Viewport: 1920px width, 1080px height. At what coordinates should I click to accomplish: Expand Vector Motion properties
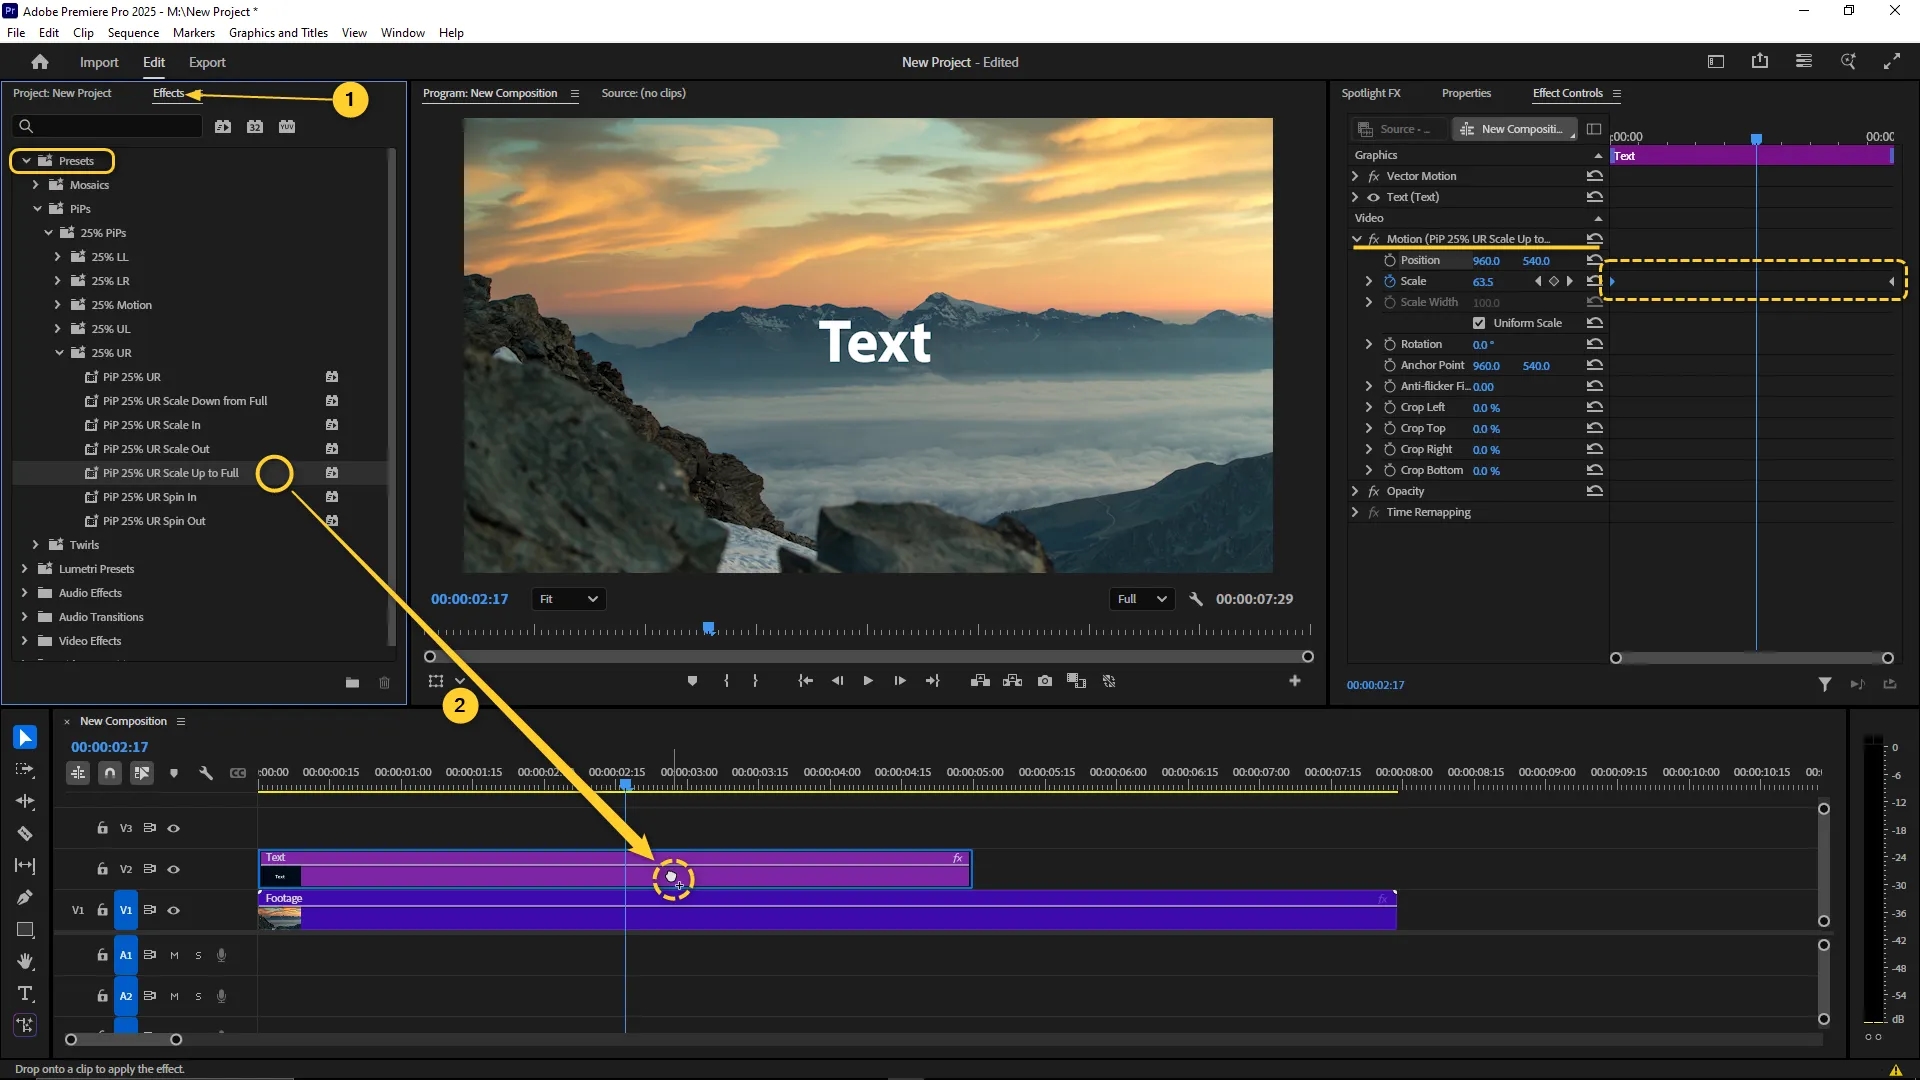coord(1356,176)
